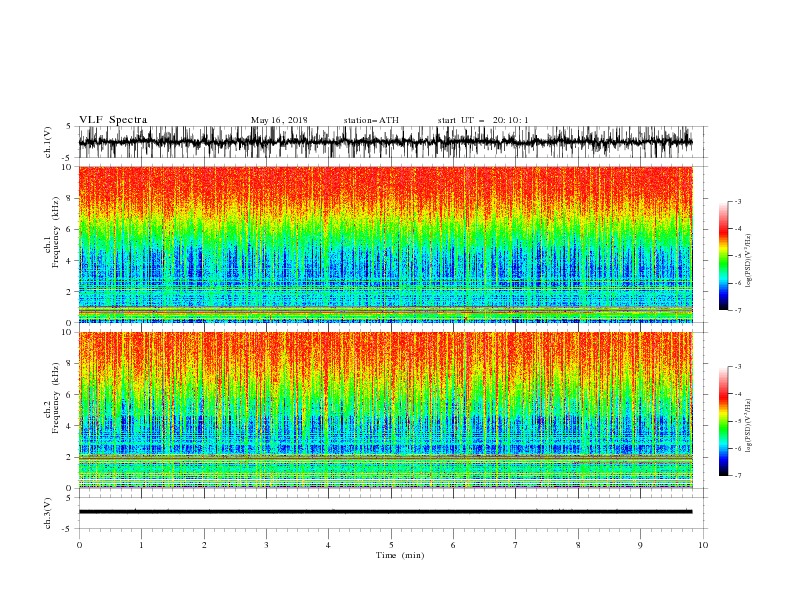Click the ch.2 spectrogram panel
792x612 pixels.
(385, 410)
